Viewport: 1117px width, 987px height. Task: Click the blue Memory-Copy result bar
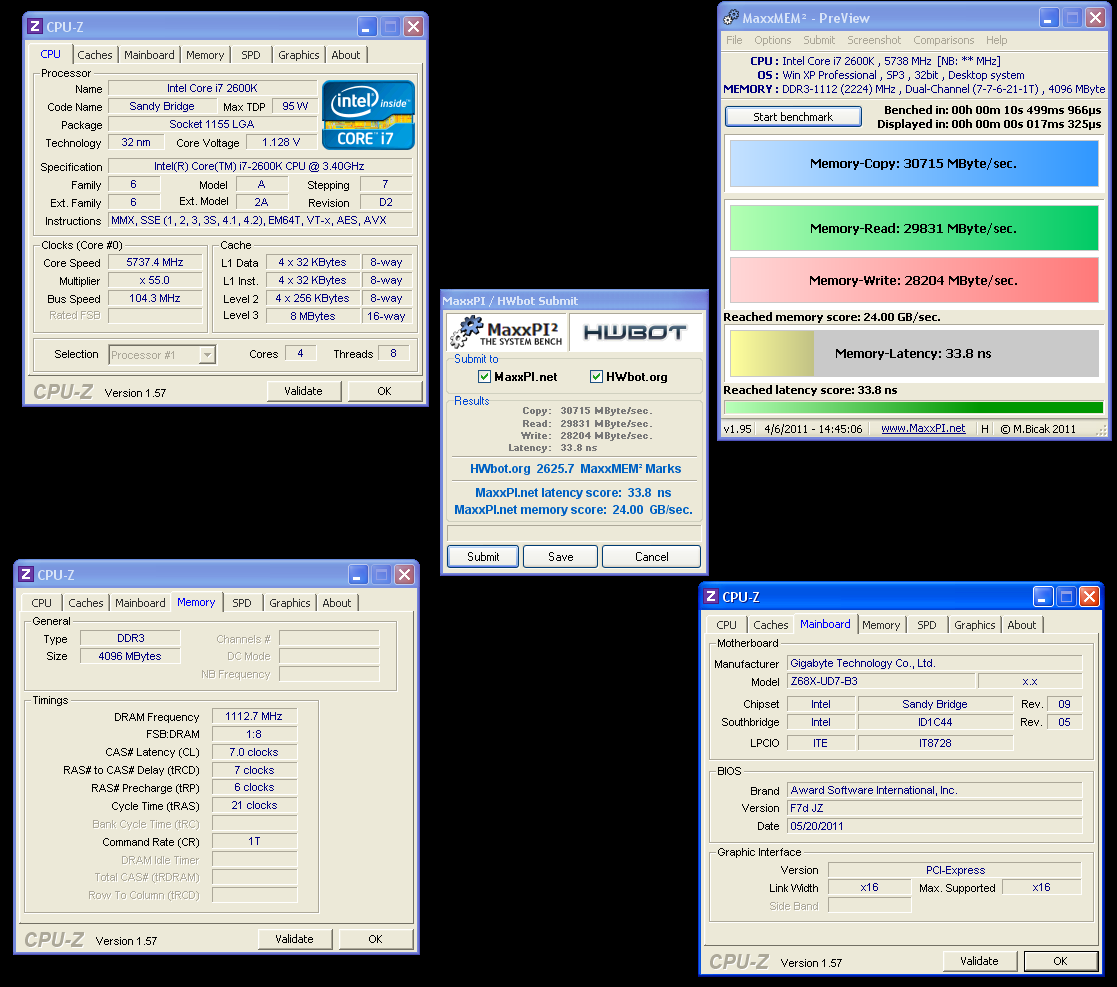(914, 163)
